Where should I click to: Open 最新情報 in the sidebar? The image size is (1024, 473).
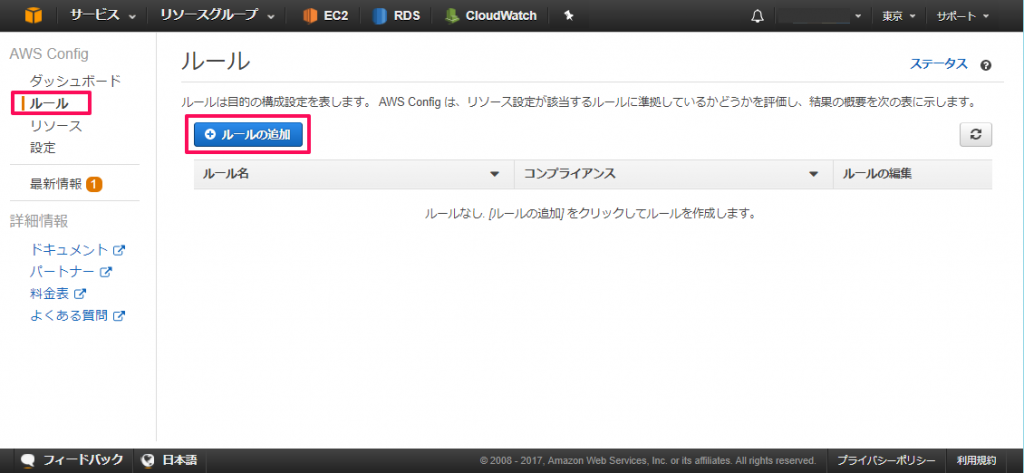(56, 184)
